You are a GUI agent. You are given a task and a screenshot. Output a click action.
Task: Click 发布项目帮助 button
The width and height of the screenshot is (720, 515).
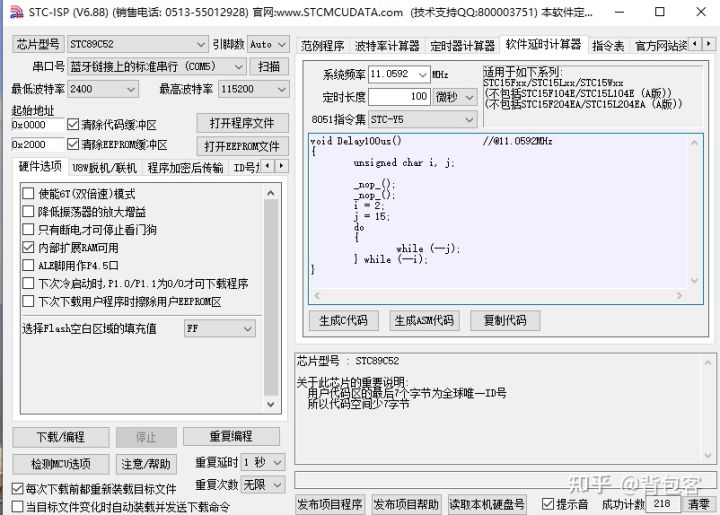click(406, 504)
